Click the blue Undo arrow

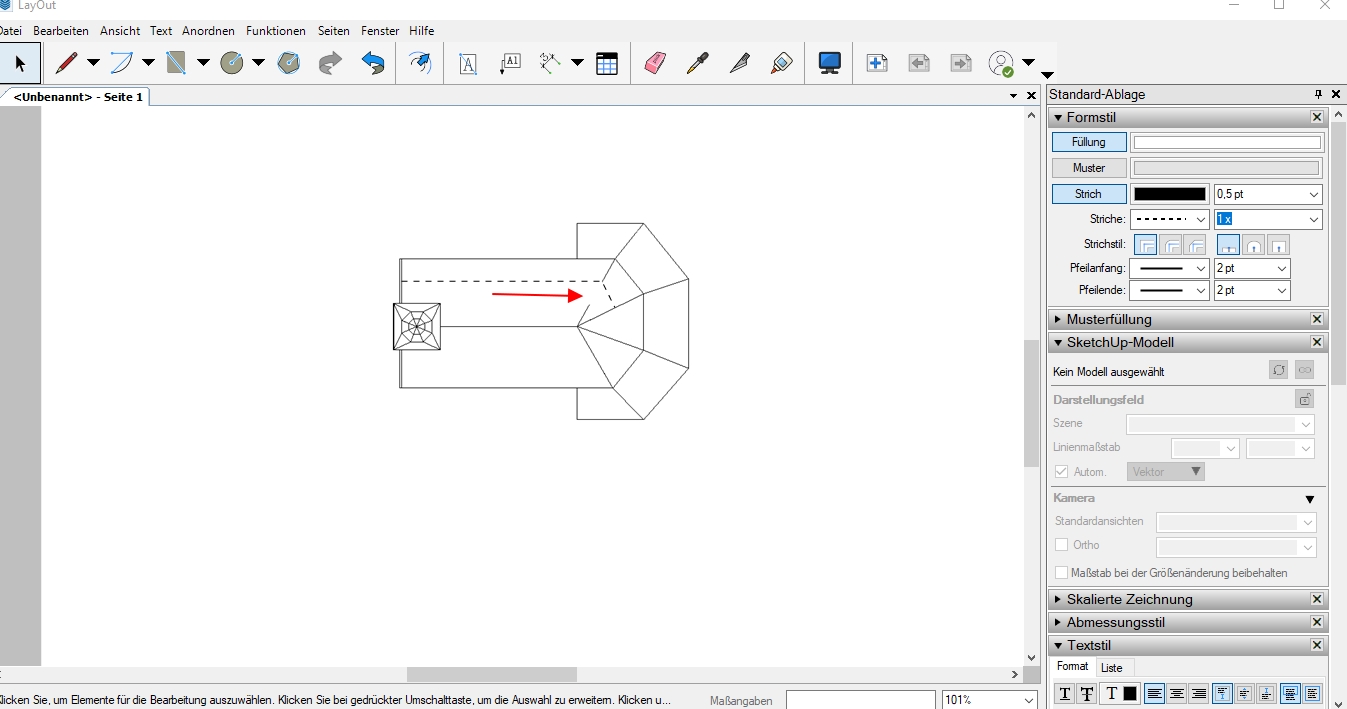tap(373, 64)
